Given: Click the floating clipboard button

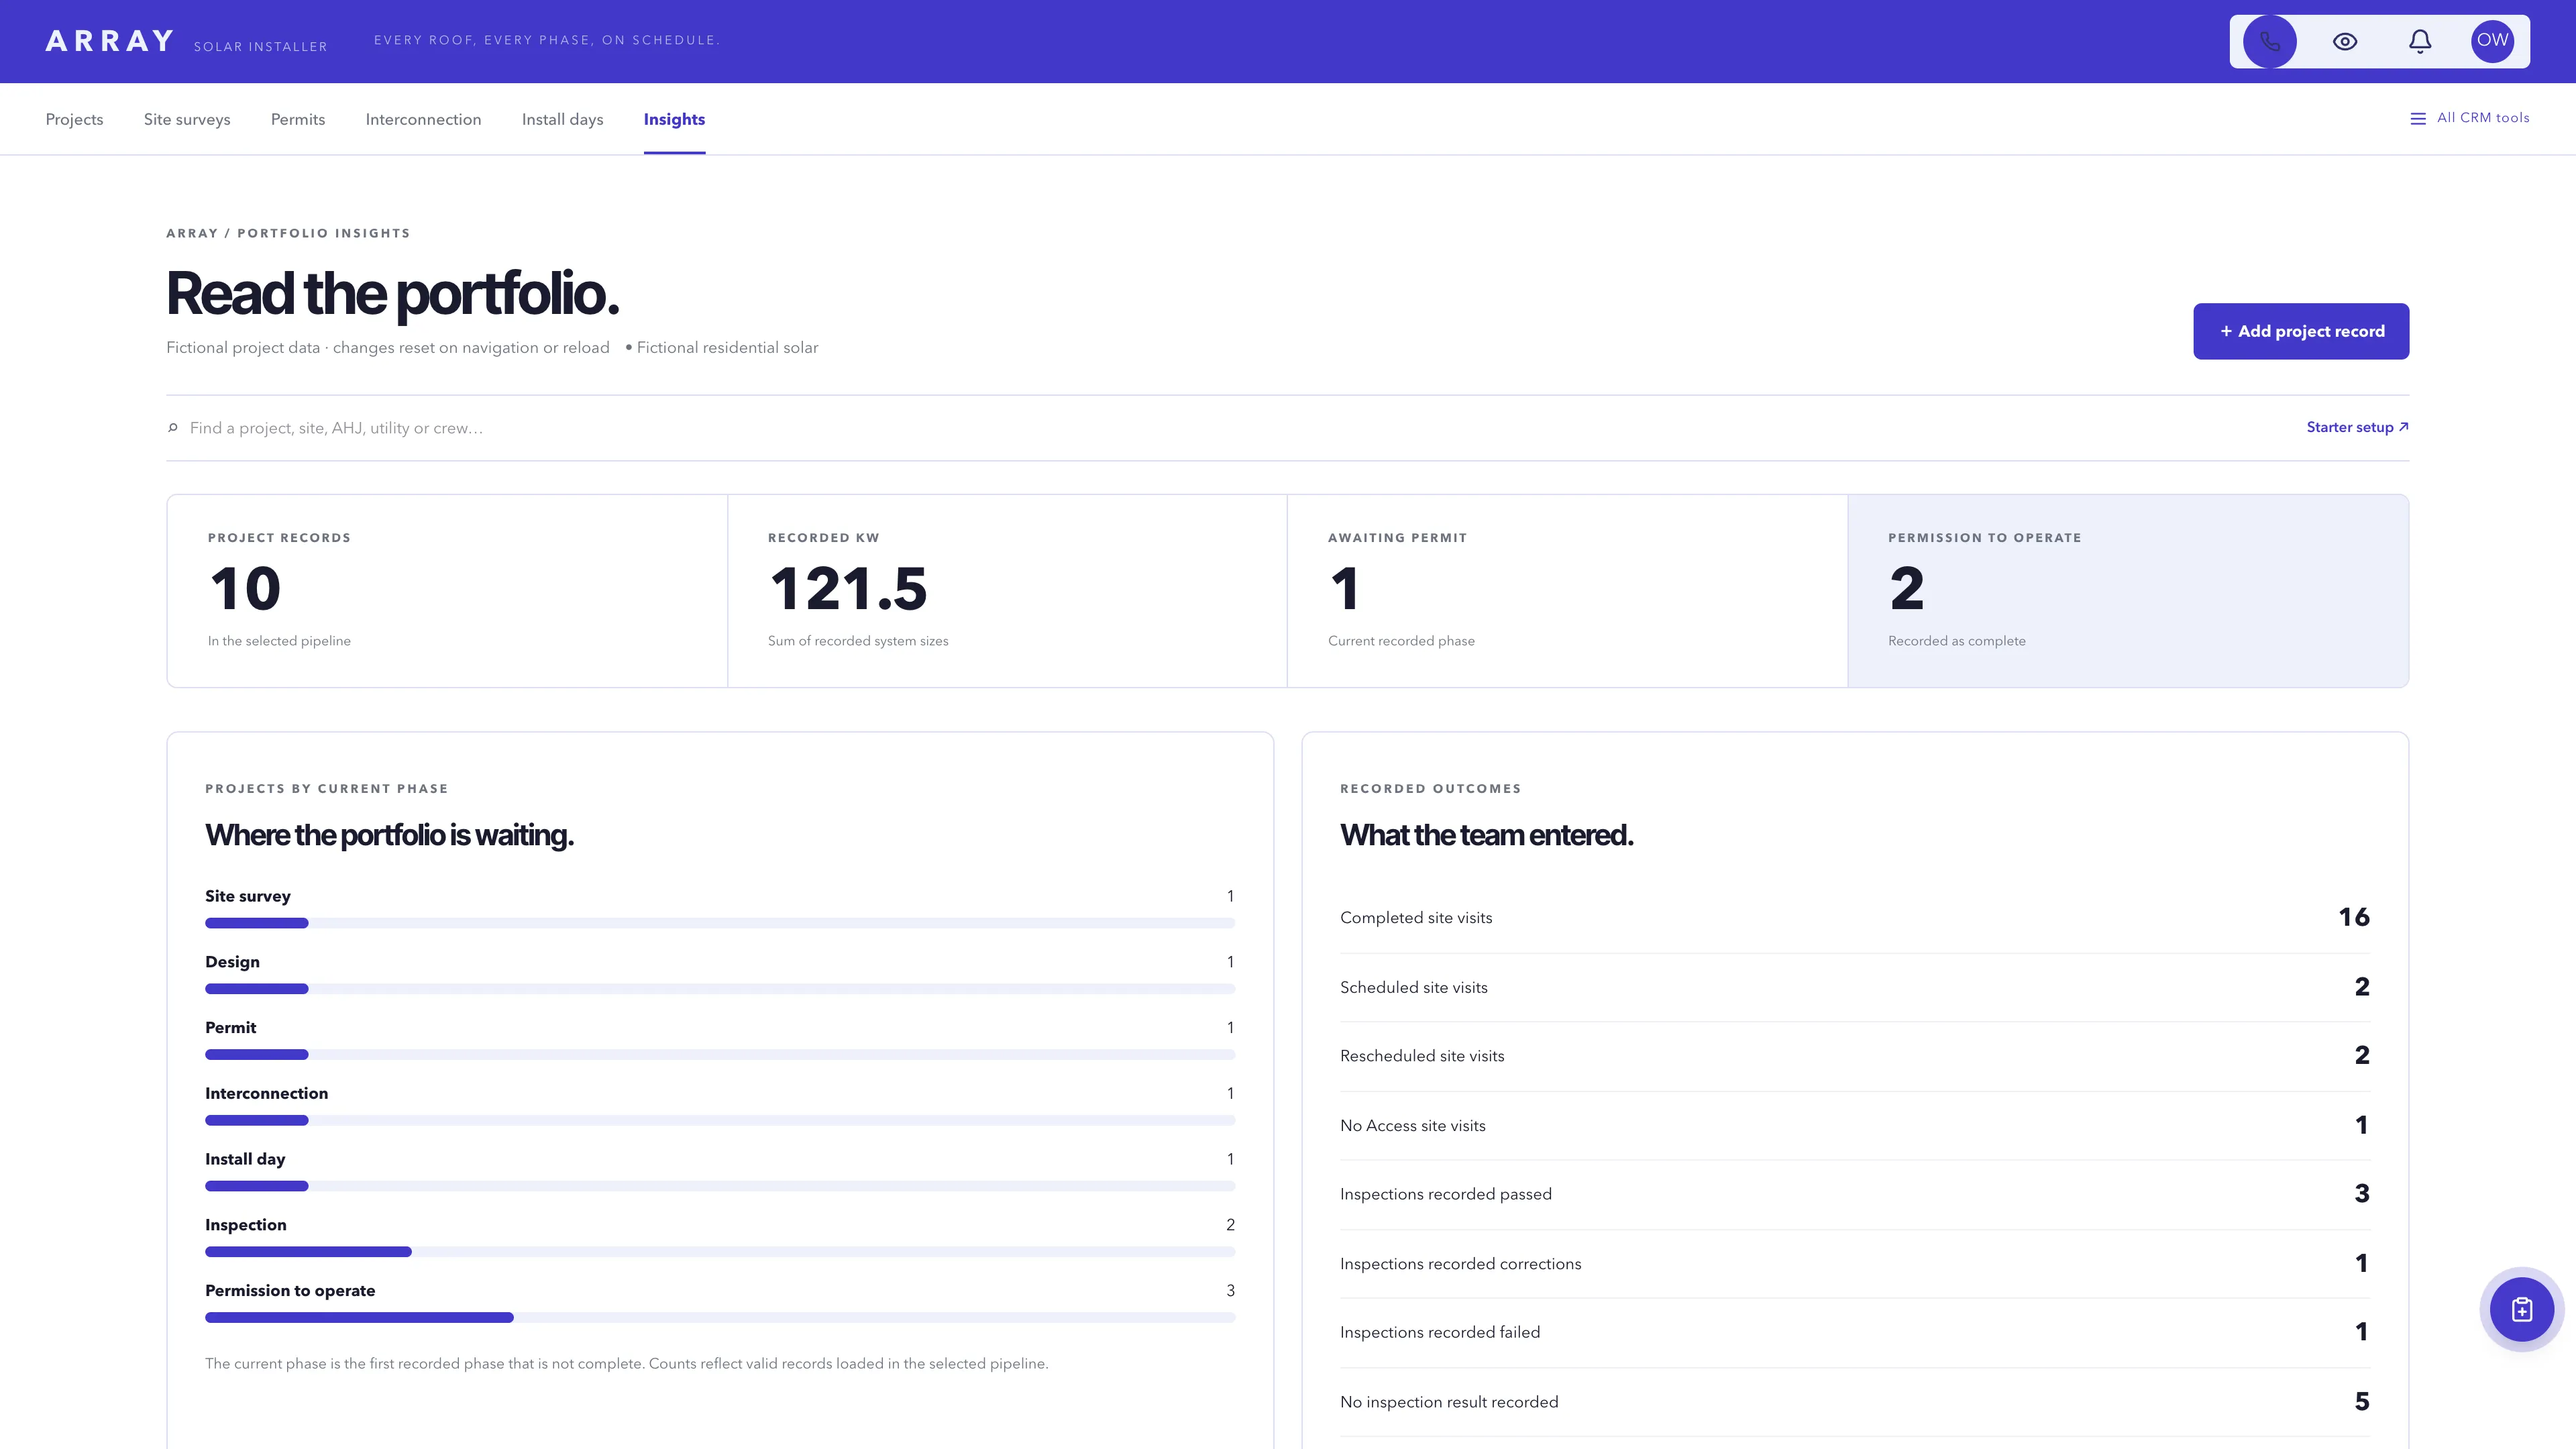Looking at the screenshot, I should (x=2521, y=1309).
